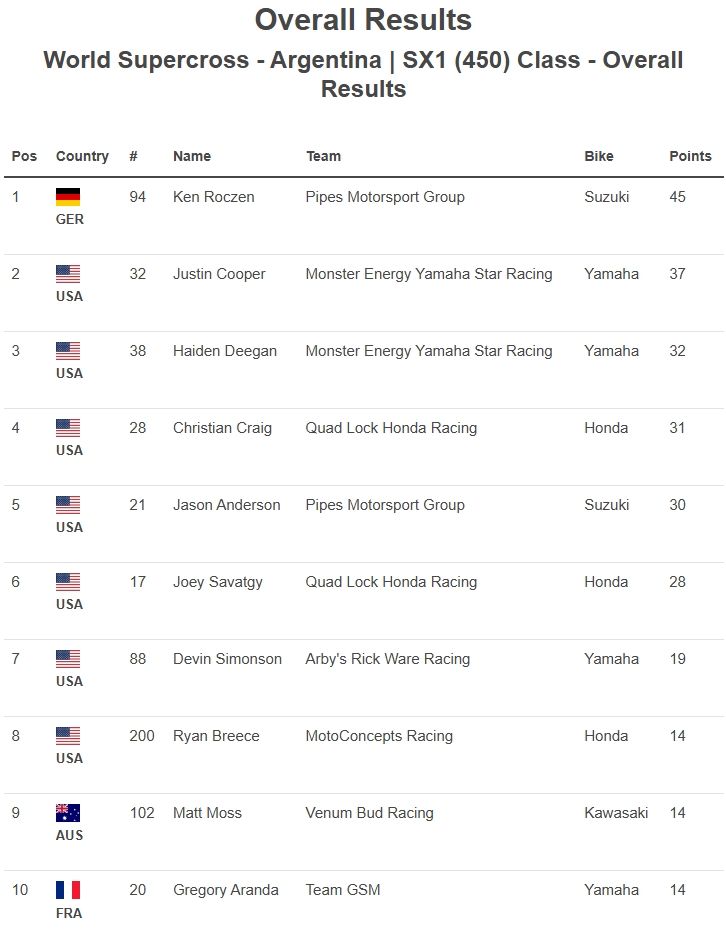Click the Name column header
726x936 pixels.
pos(192,156)
